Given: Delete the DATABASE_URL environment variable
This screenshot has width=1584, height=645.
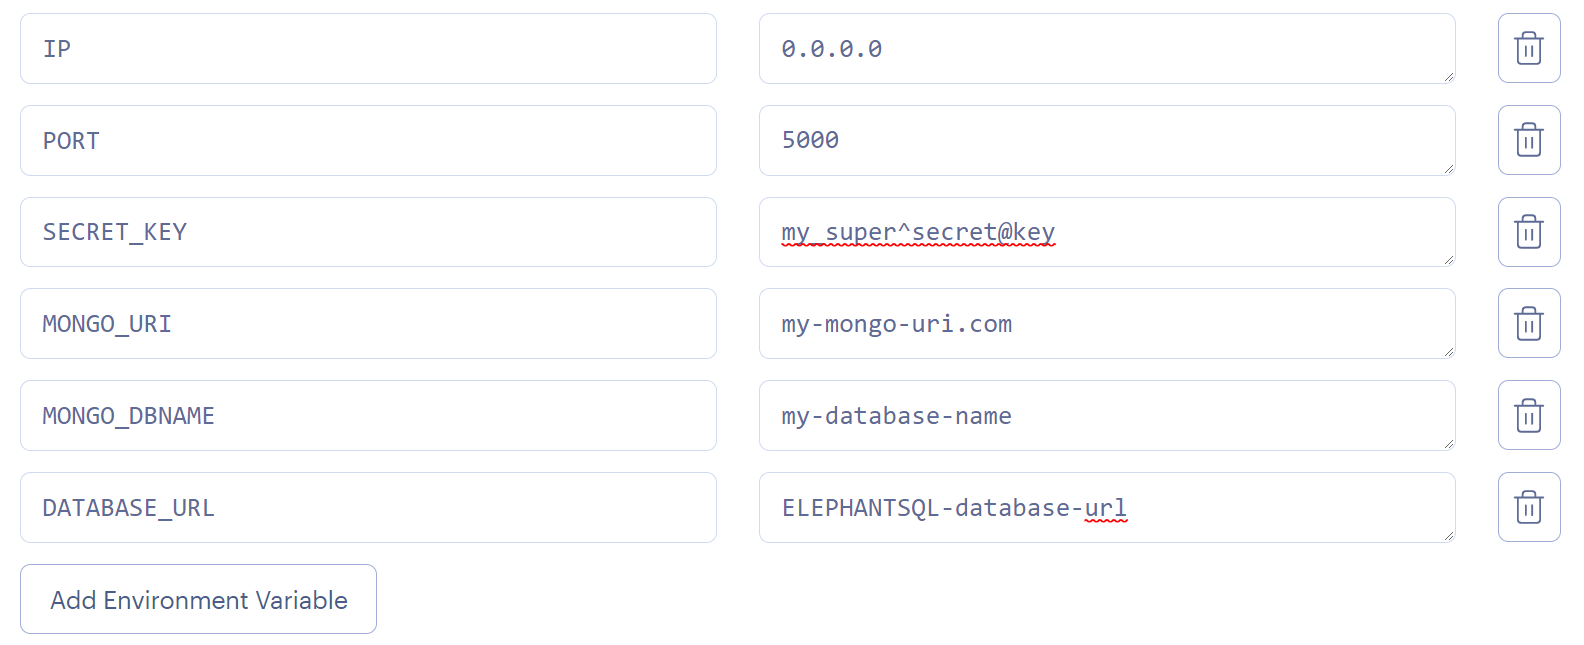Looking at the screenshot, I should tap(1529, 507).
